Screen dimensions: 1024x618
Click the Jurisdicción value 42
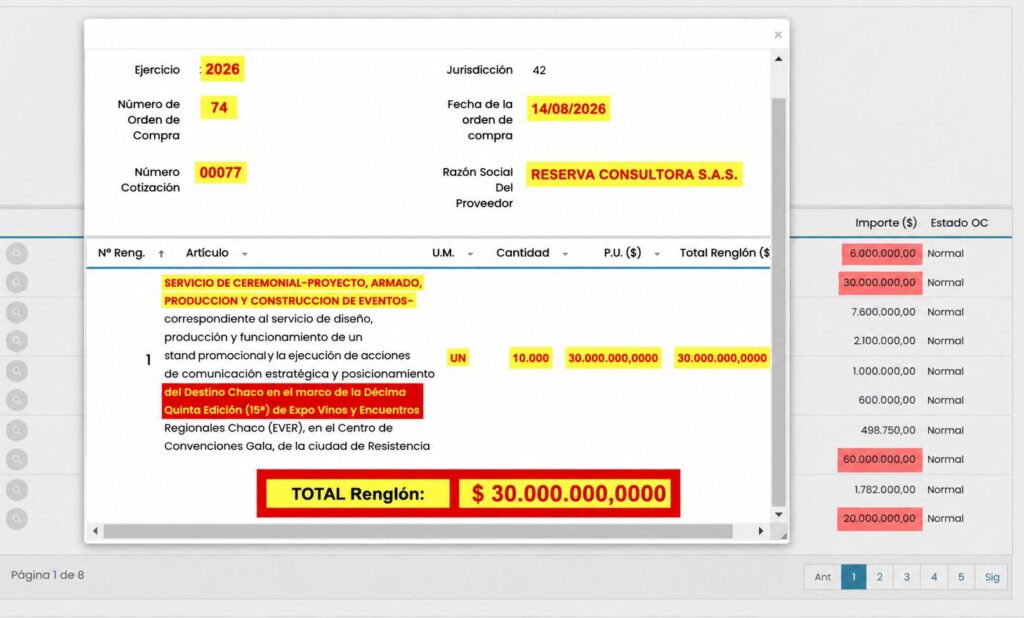tap(539, 70)
